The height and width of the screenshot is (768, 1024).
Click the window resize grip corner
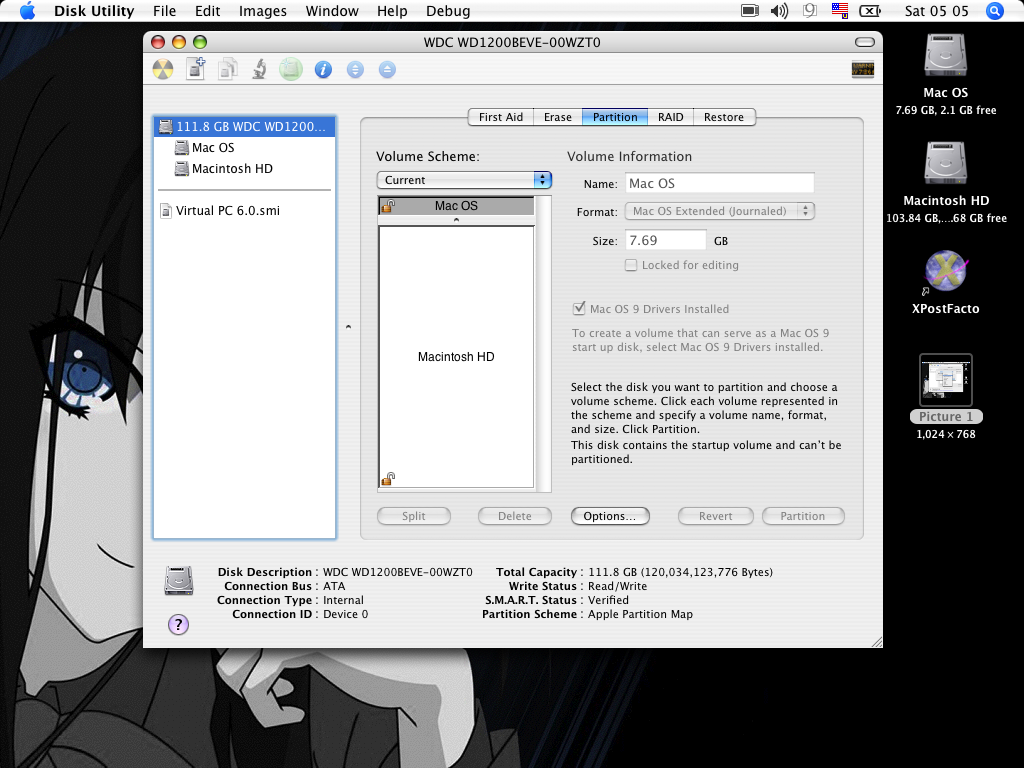tap(876, 642)
